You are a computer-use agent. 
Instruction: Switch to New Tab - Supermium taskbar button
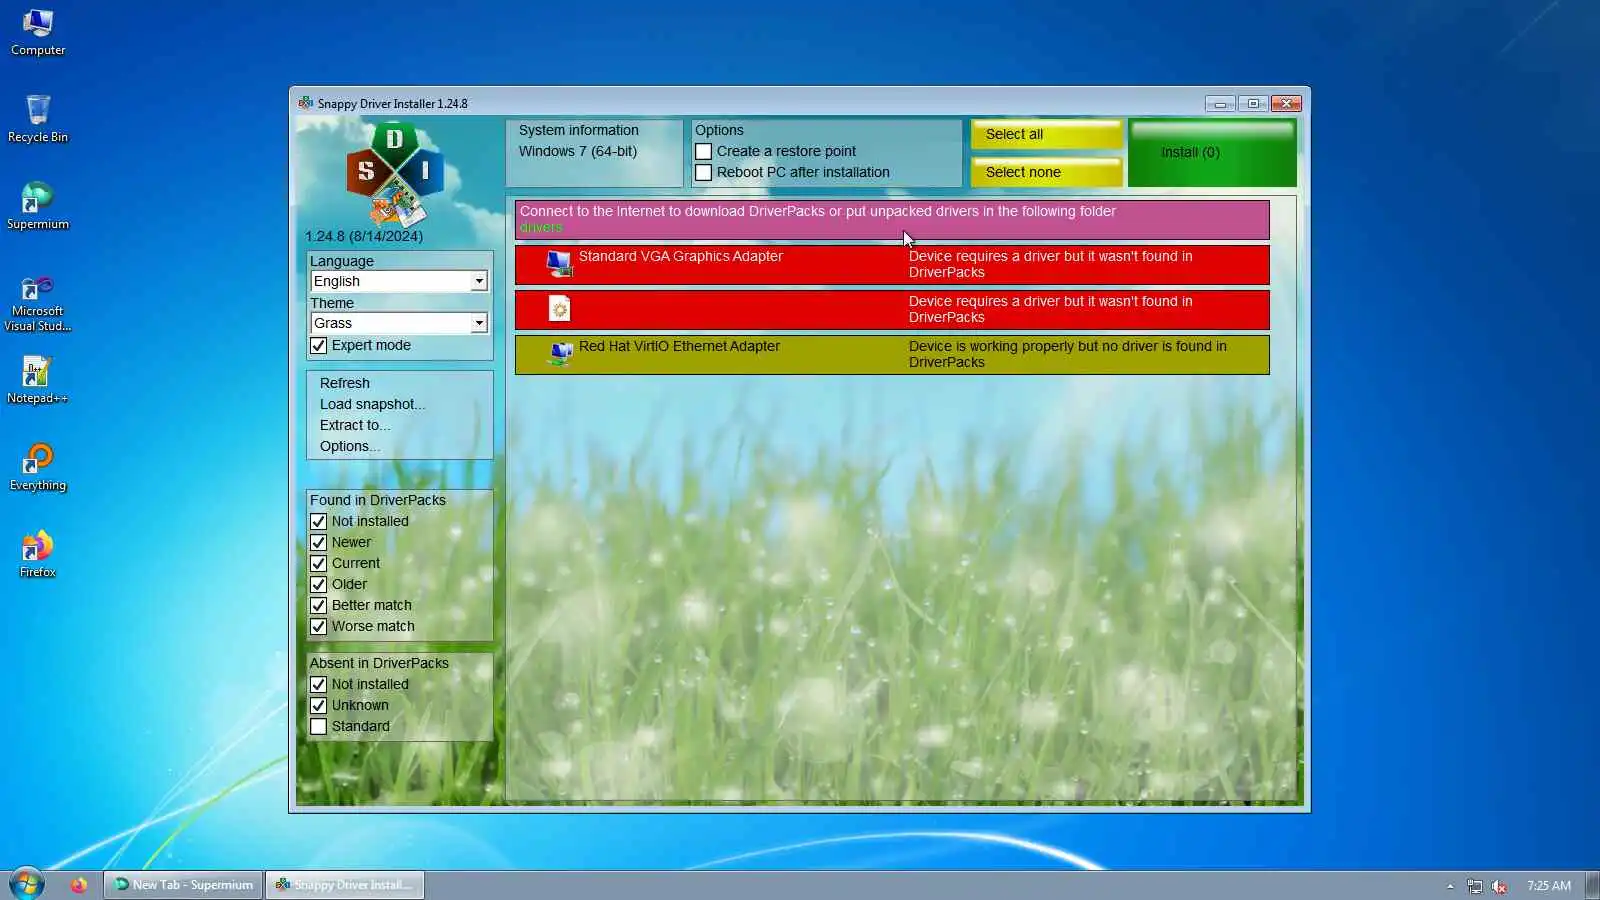coord(183,885)
